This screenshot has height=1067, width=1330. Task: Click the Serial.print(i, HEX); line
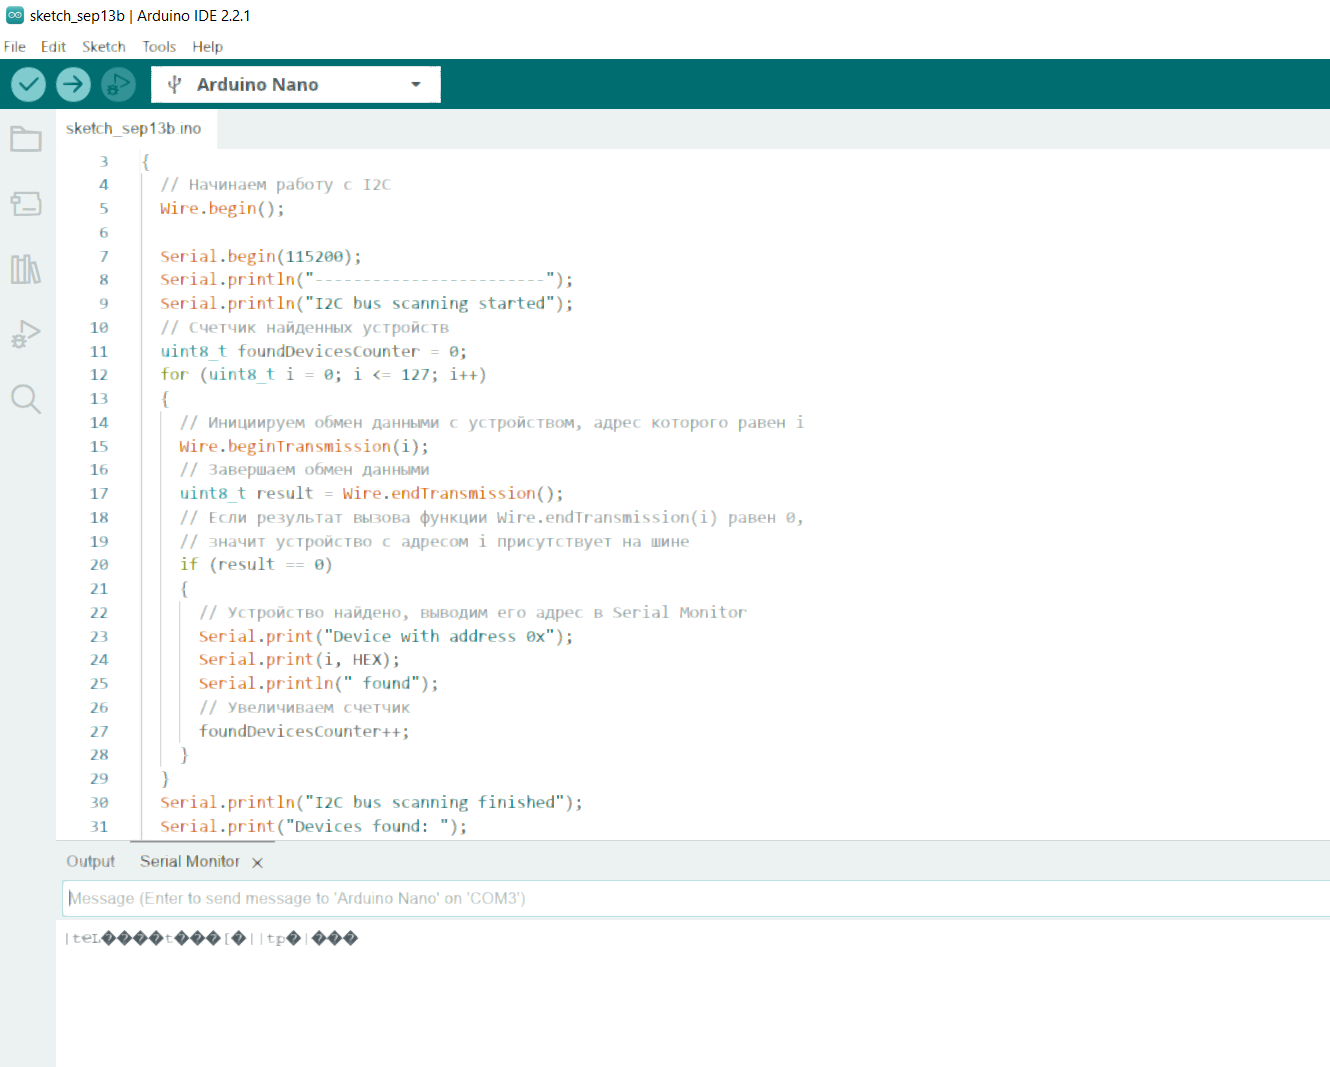pyautogui.click(x=299, y=659)
